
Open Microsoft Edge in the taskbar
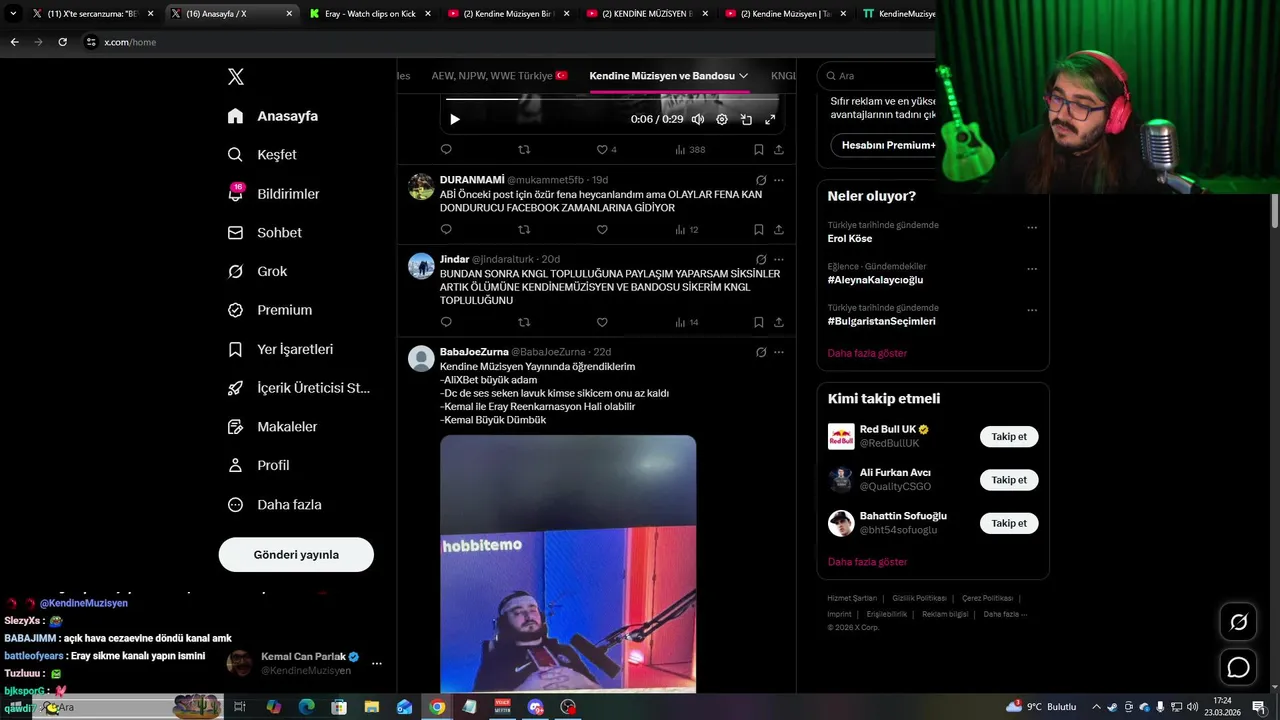pyautogui.click(x=306, y=707)
